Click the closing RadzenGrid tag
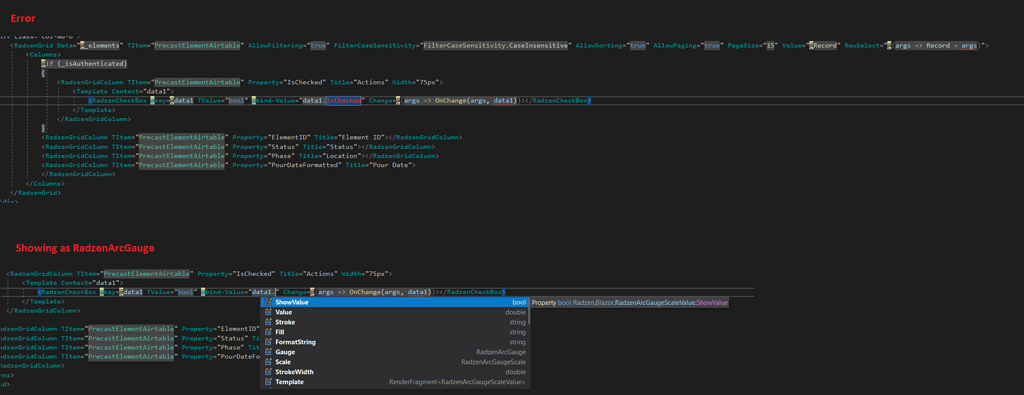 pos(36,193)
